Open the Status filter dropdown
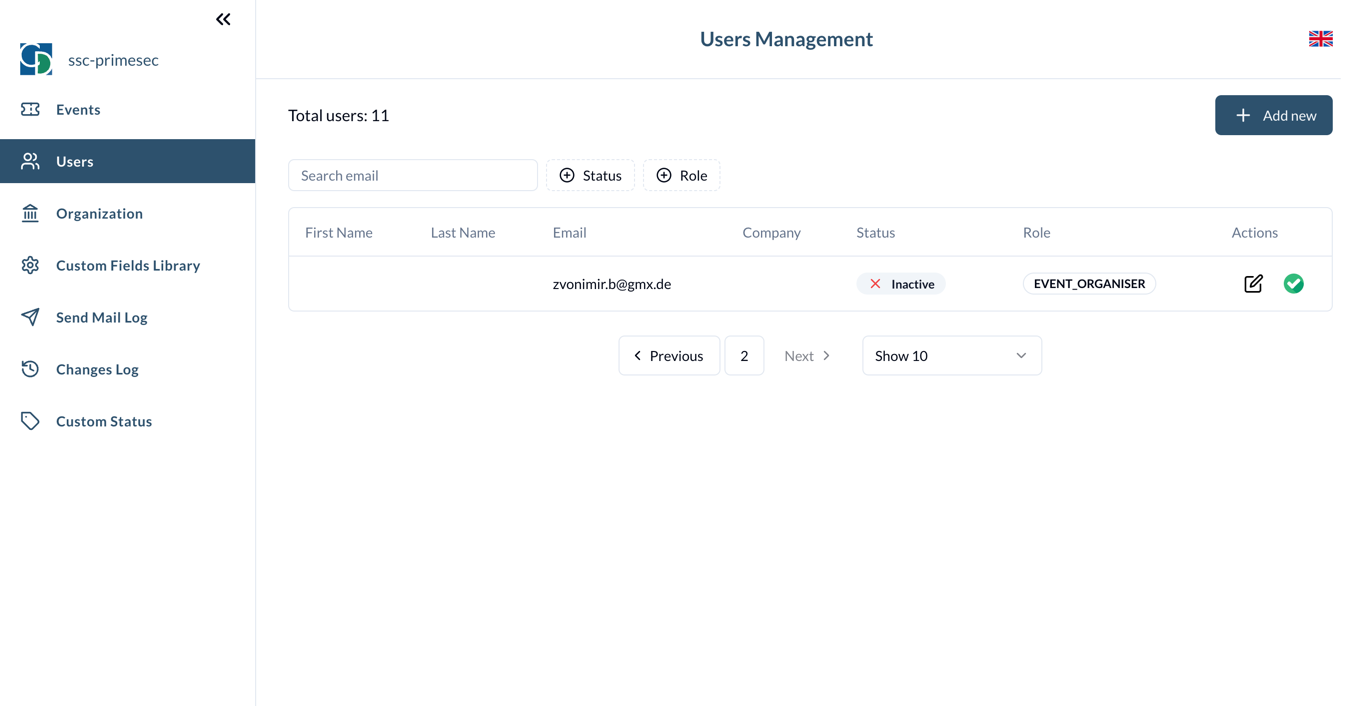 click(590, 175)
